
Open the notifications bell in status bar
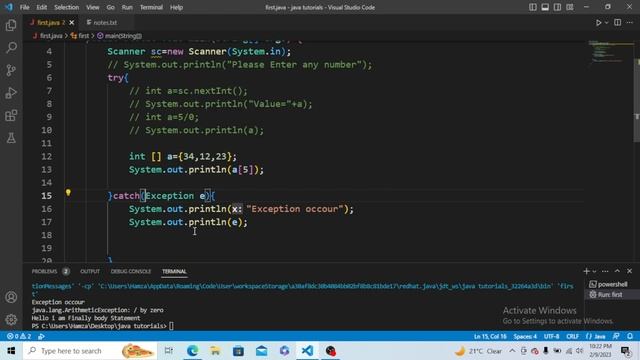point(630,336)
